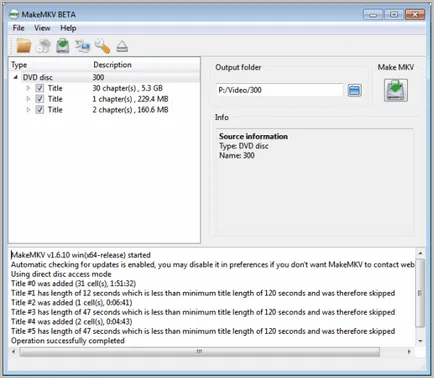Select the '30 chapter(s) , 5.3 GB' text
Image resolution: width=434 pixels, height=378 pixels.
pyautogui.click(x=128, y=88)
